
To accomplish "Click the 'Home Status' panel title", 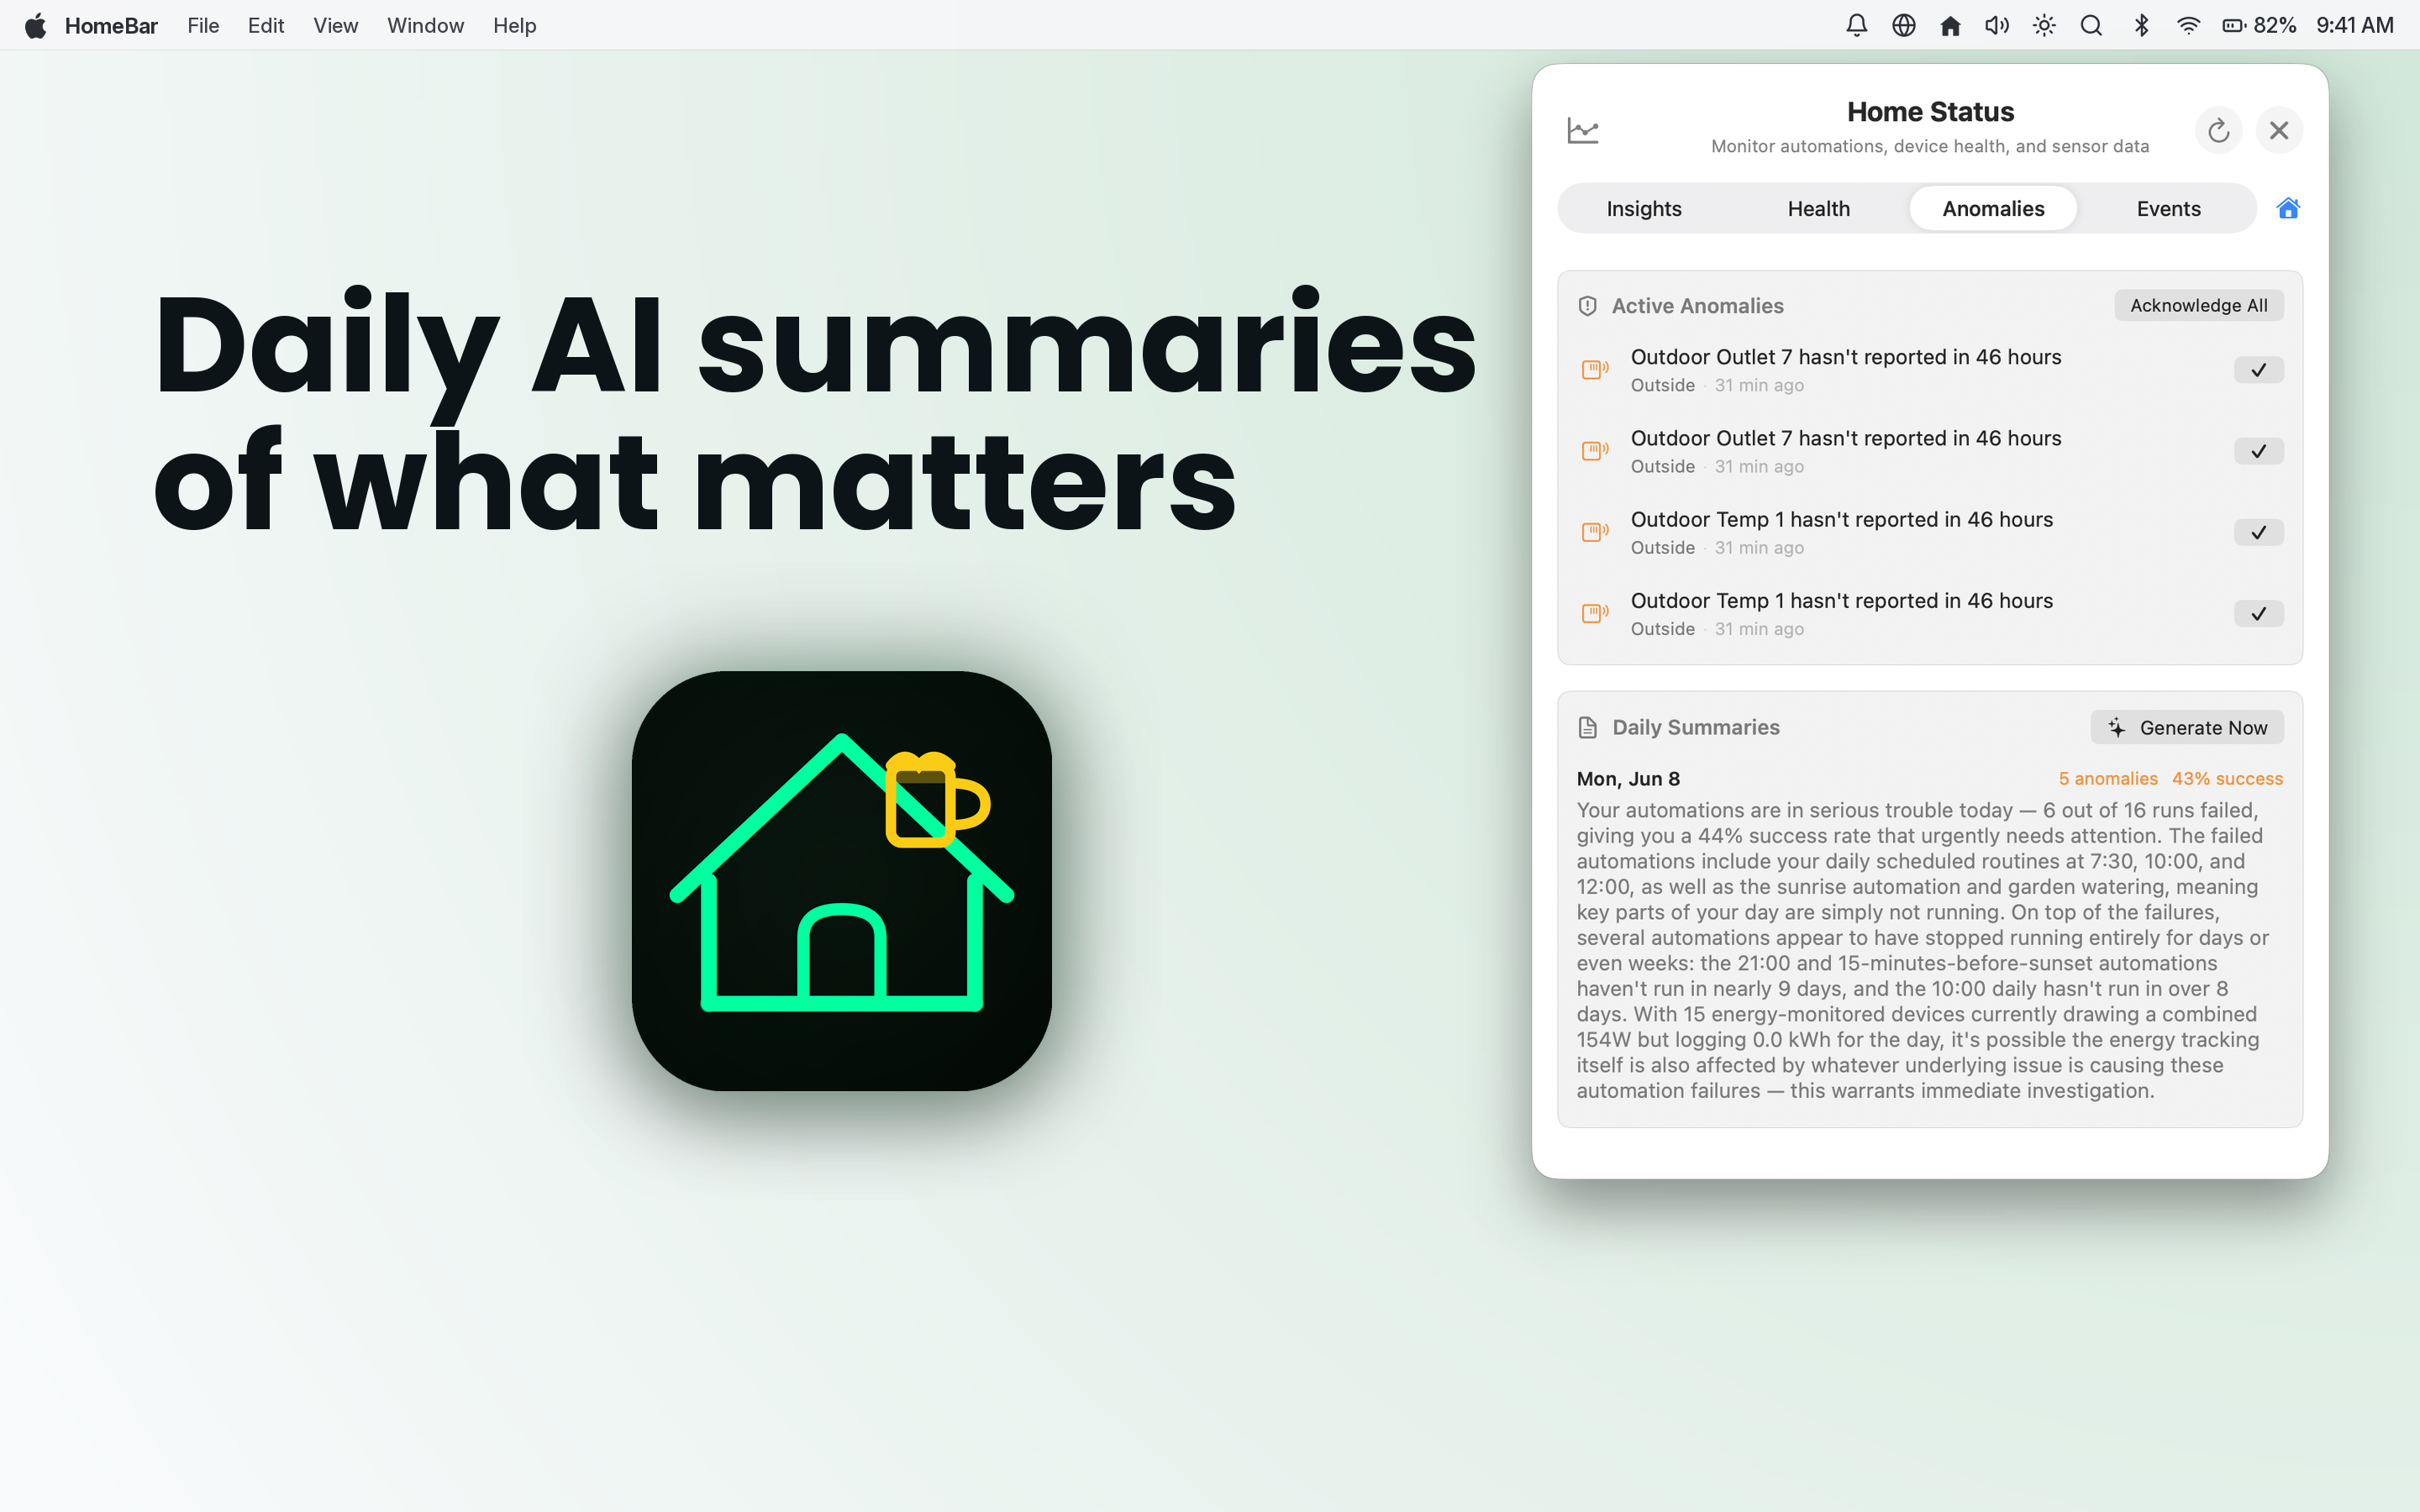I will 1930,112.
